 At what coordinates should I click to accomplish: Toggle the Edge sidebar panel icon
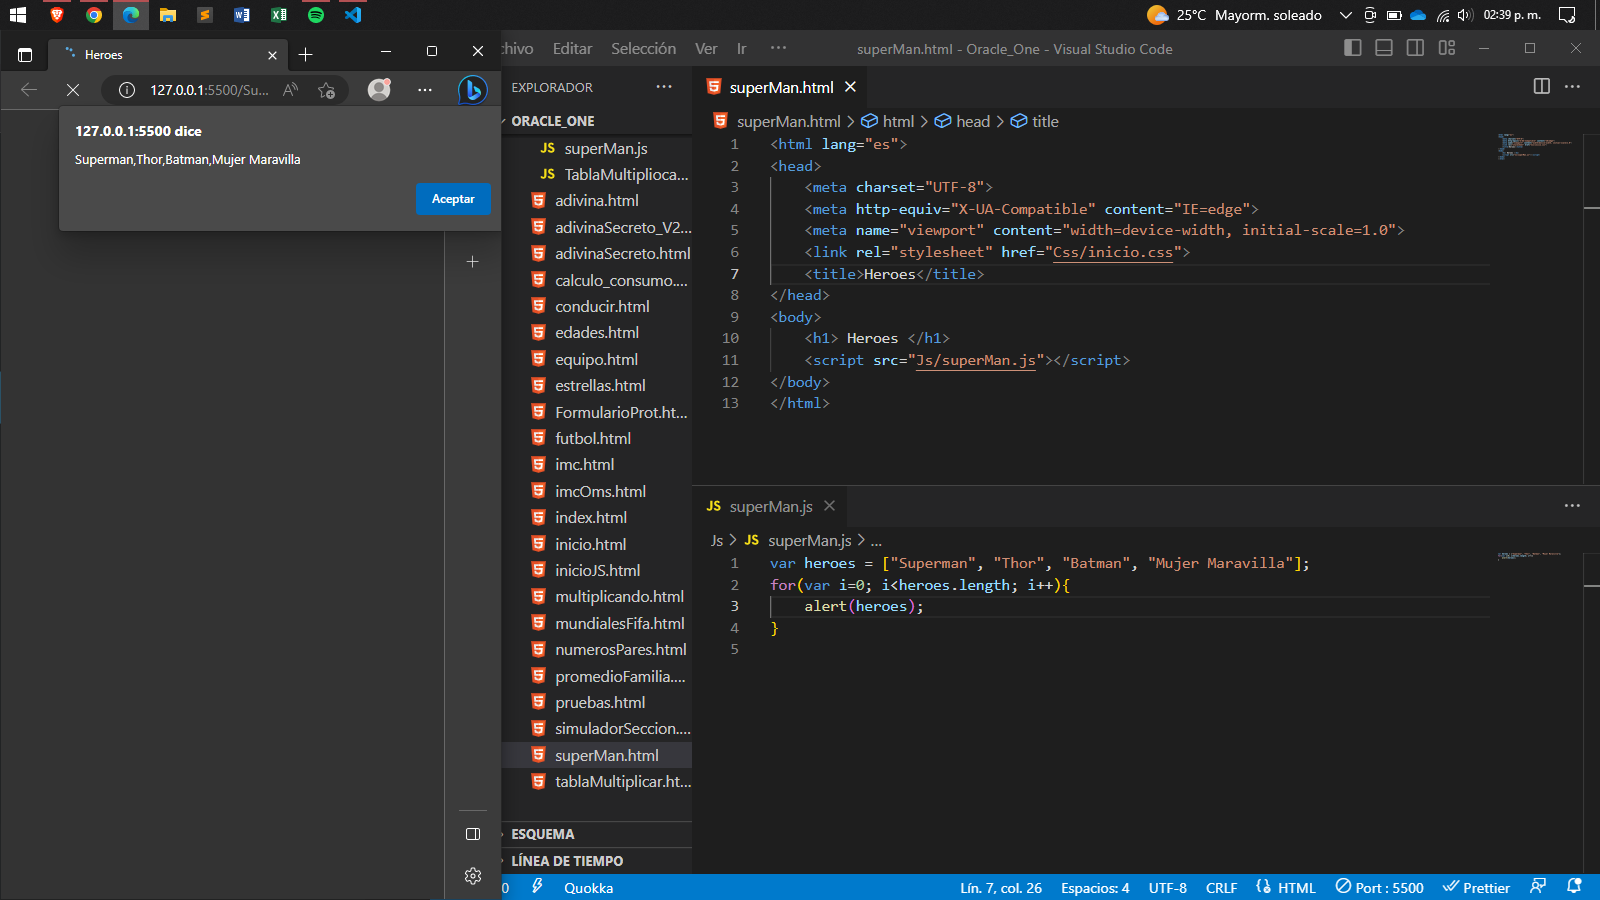[473, 834]
